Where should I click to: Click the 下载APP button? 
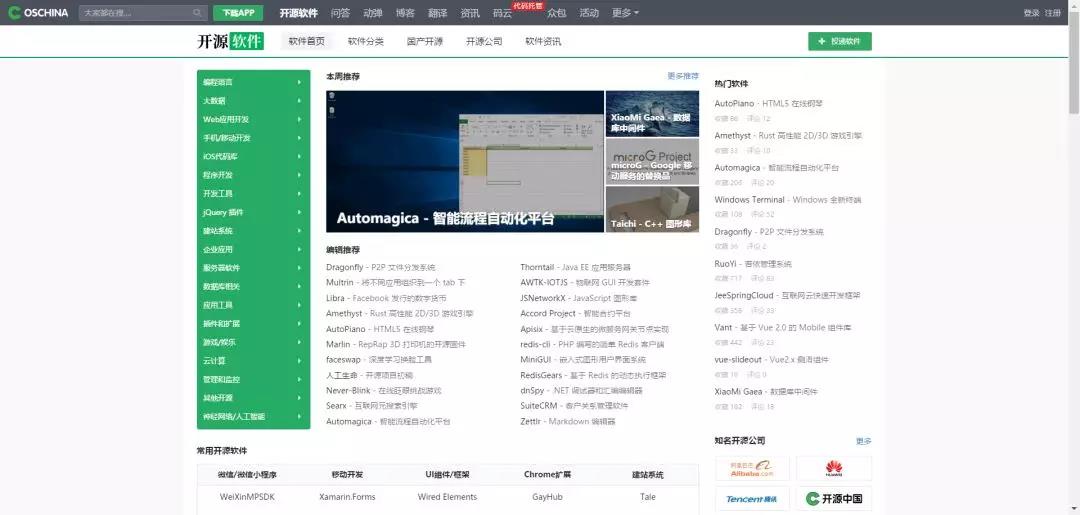238,12
